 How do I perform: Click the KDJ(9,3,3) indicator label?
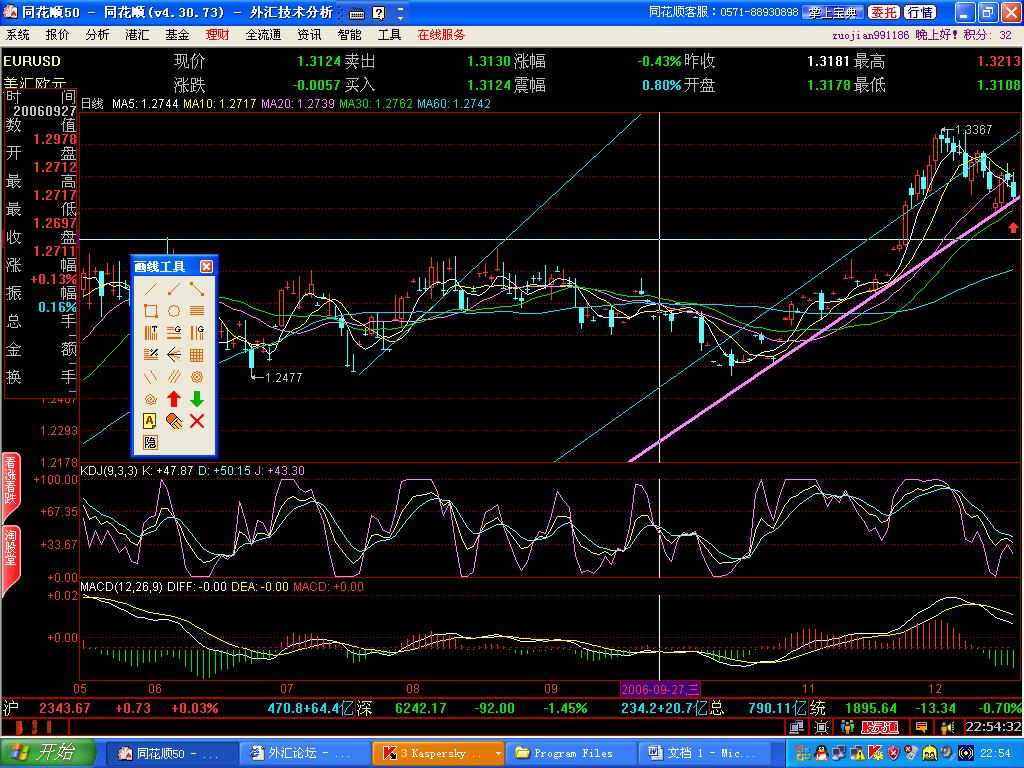coord(109,471)
